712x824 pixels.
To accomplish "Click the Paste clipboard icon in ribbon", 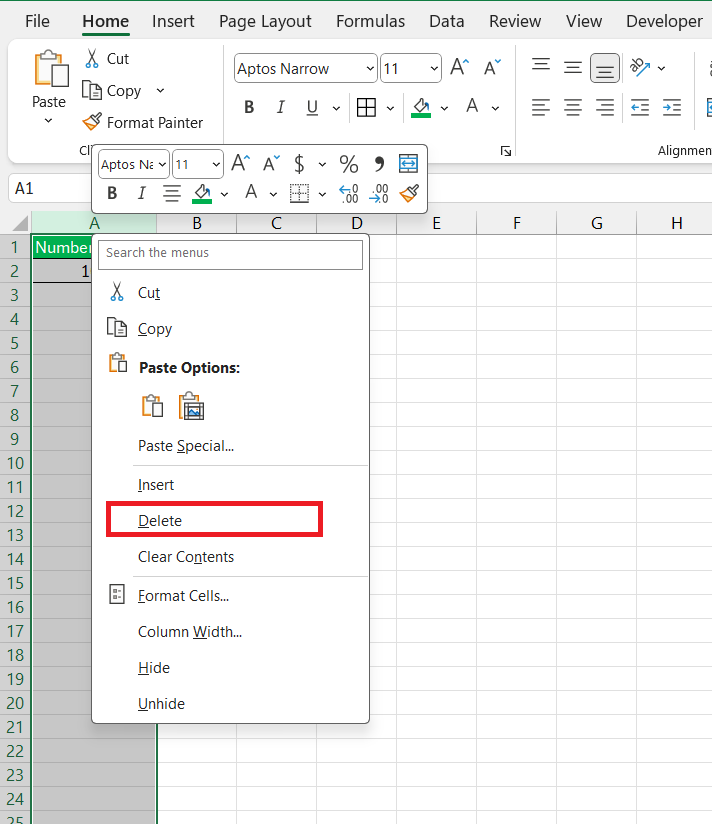I will [51, 68].
